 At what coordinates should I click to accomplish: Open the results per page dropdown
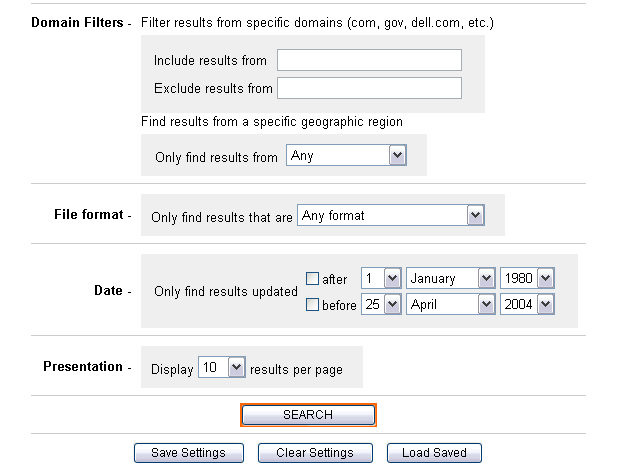pos(221,368)
